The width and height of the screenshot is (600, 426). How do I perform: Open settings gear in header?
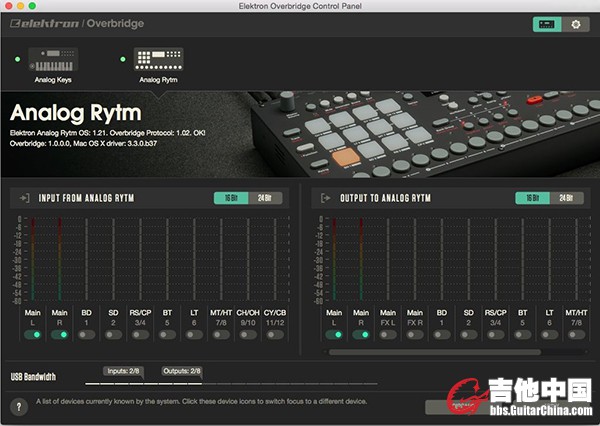pos(576,24)
